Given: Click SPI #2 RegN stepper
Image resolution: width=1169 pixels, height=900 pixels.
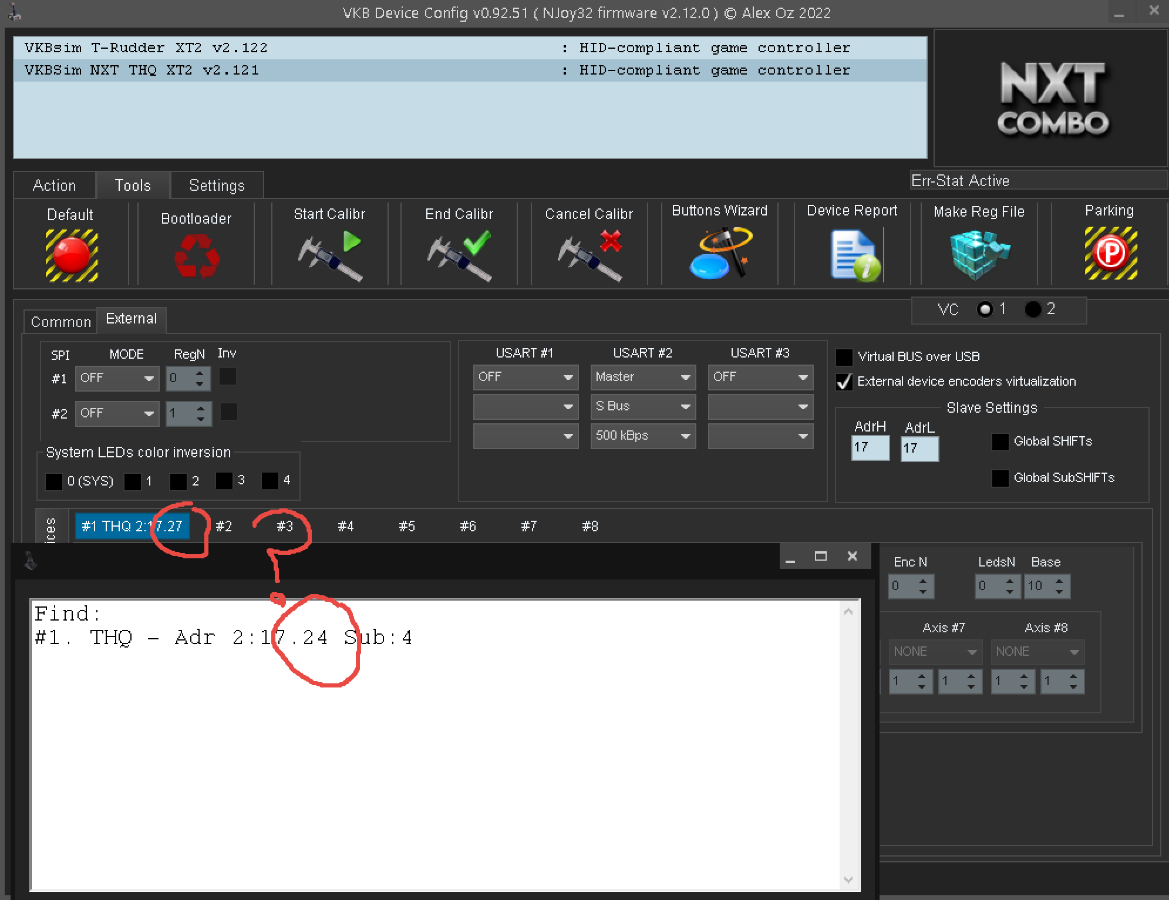Looking at the screenshot, I should pyautogui.click(x=189, y=413).
